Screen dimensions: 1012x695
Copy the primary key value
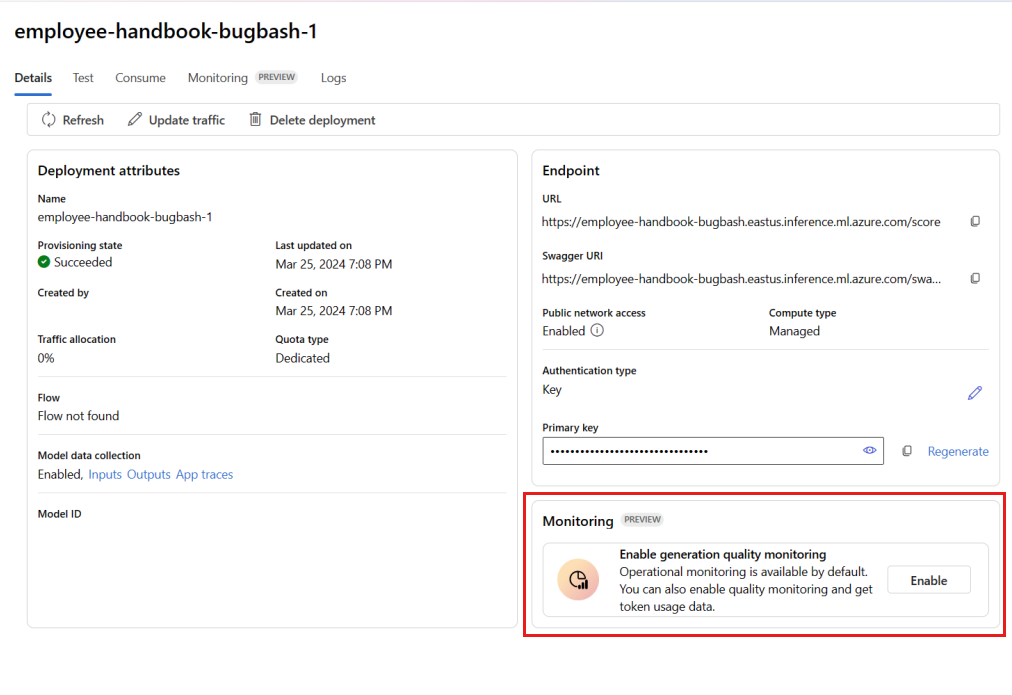[907, 451]
